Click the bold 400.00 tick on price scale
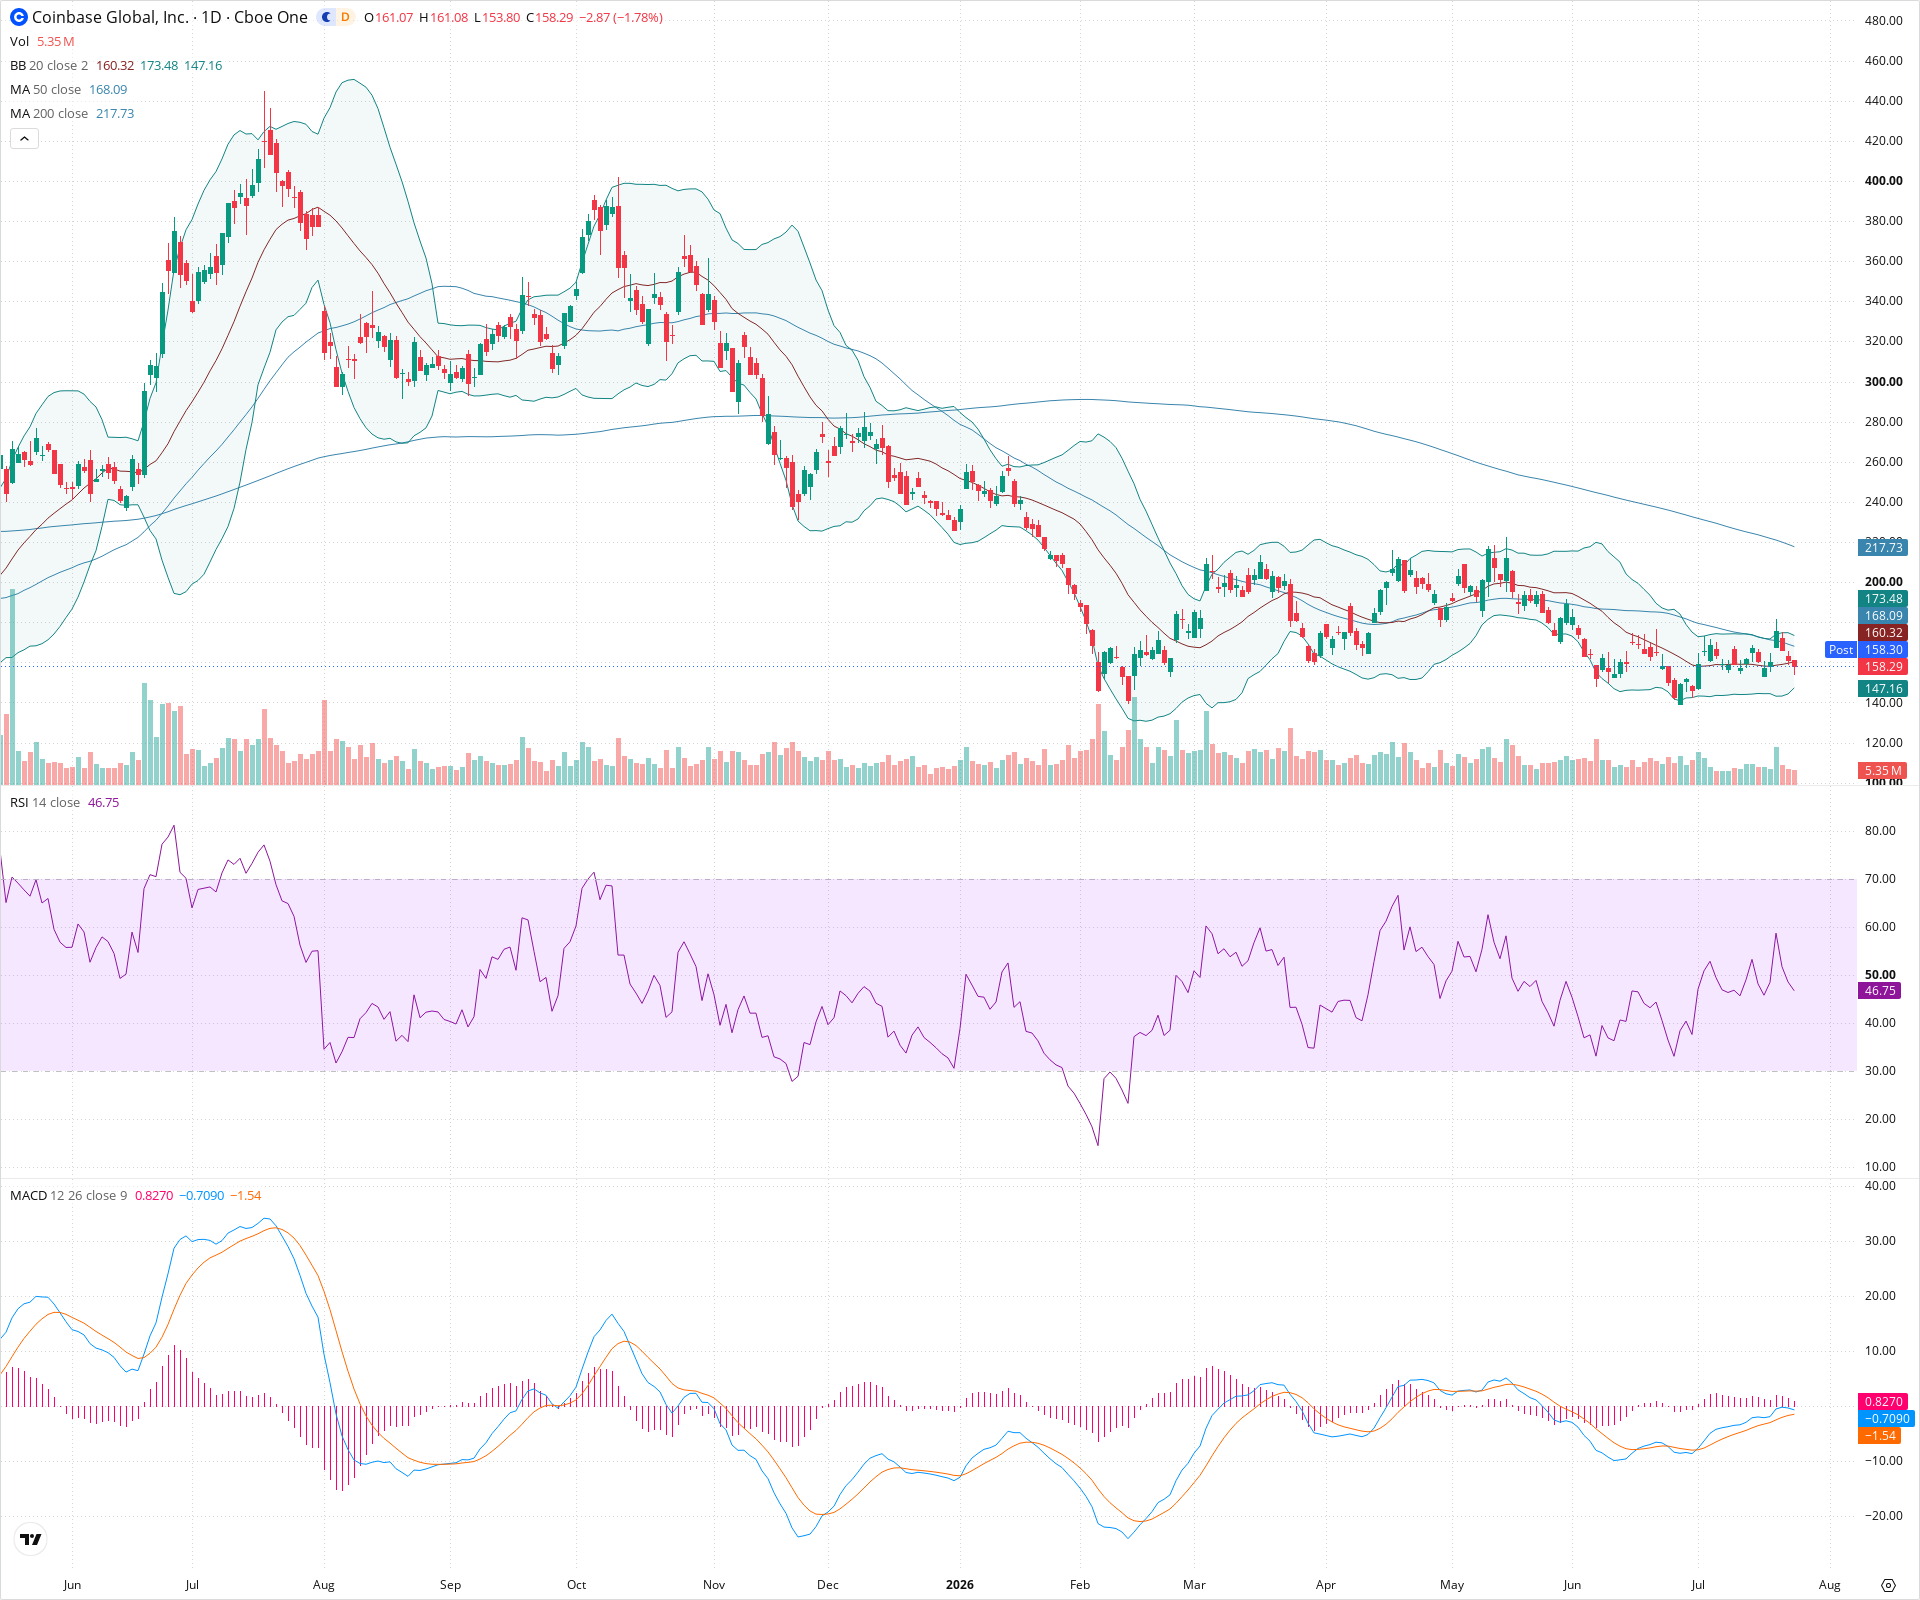 point(1884,181)
